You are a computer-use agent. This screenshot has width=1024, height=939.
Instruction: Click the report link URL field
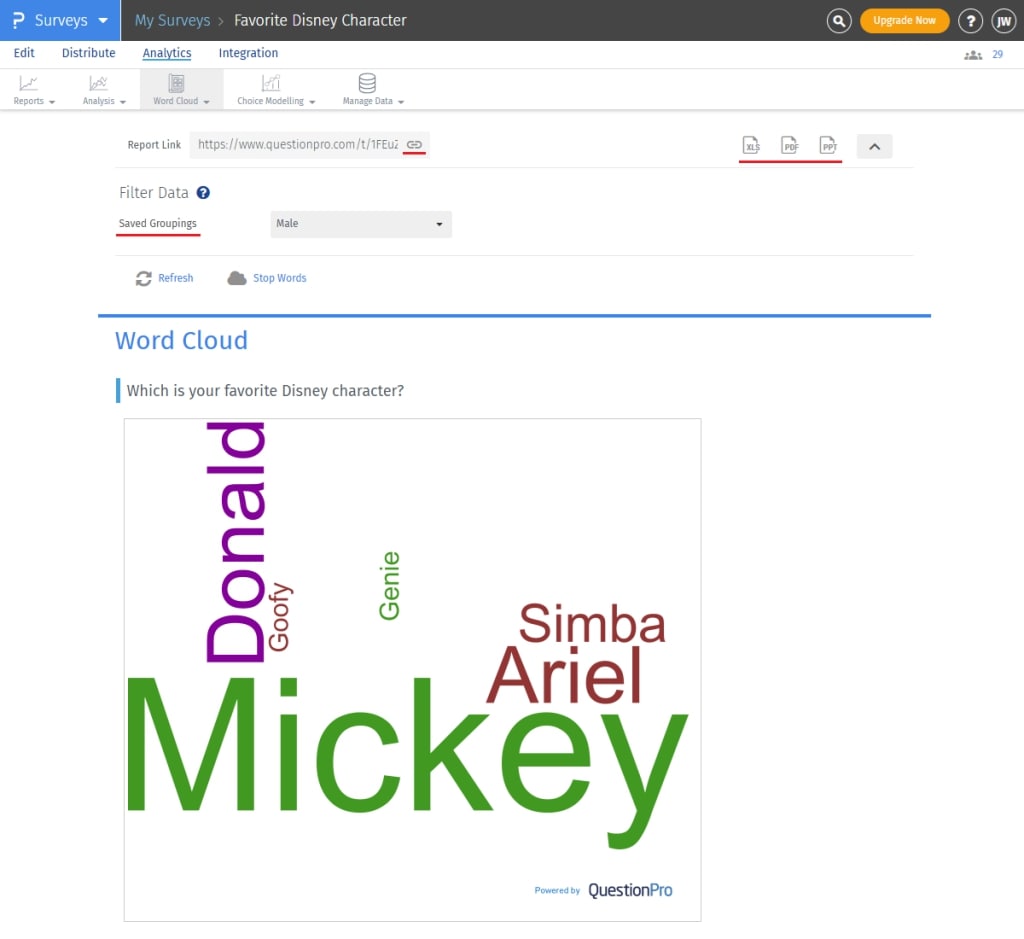click(x=297, y=145)
